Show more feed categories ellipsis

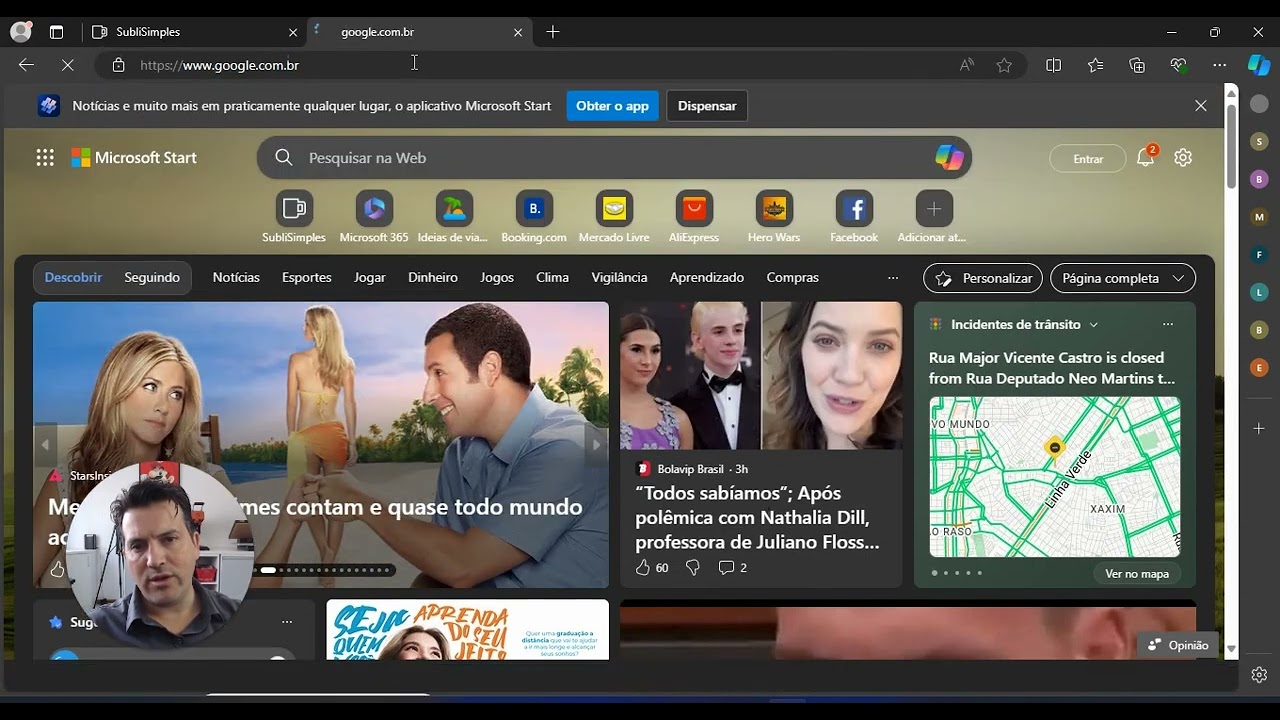pos(893,278)
